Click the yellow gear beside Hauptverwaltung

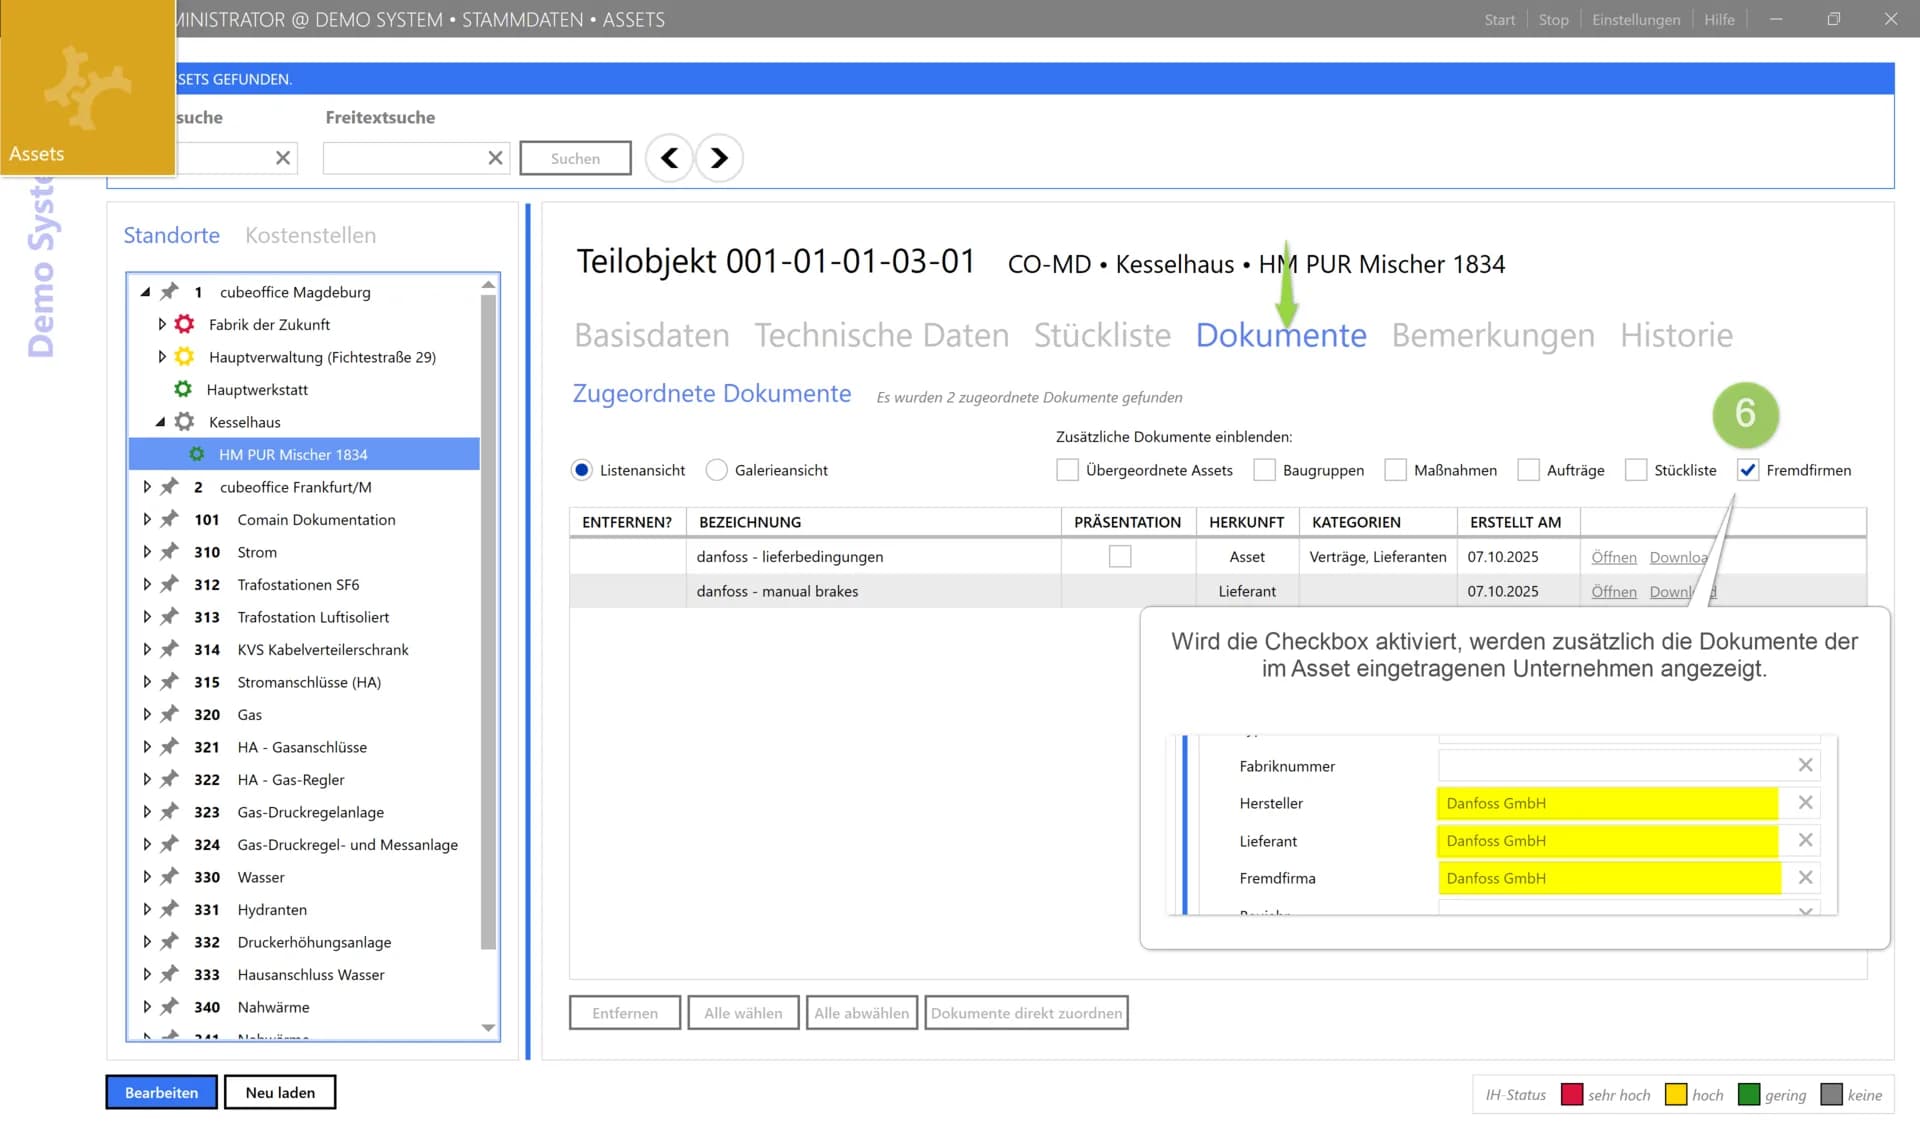coord(184,357)
